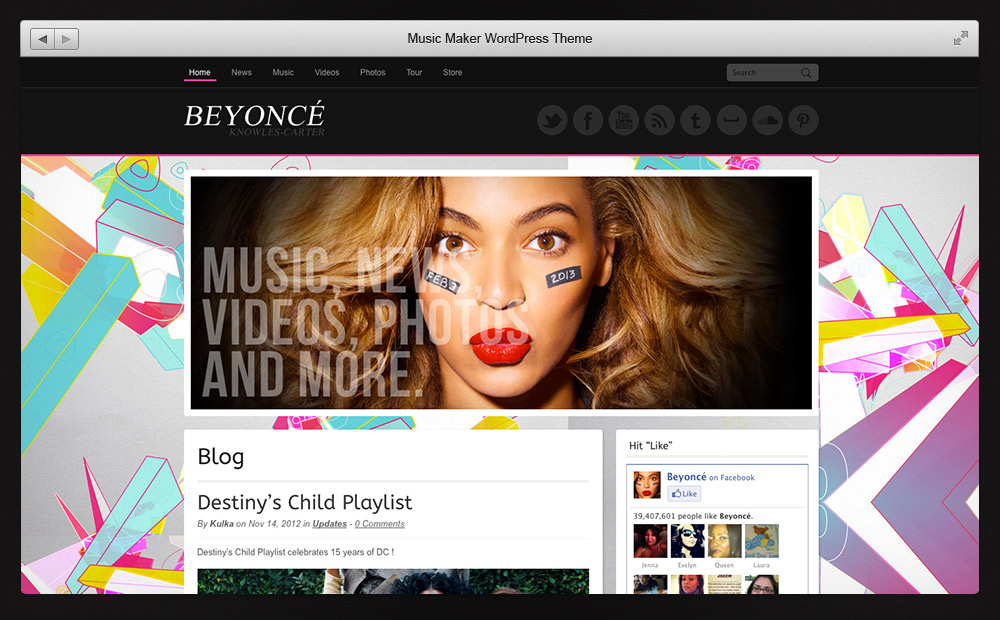Screen dimensions: 1000x620
Task: Open the YouTube channel icon
Action: (x=624, y=121)
